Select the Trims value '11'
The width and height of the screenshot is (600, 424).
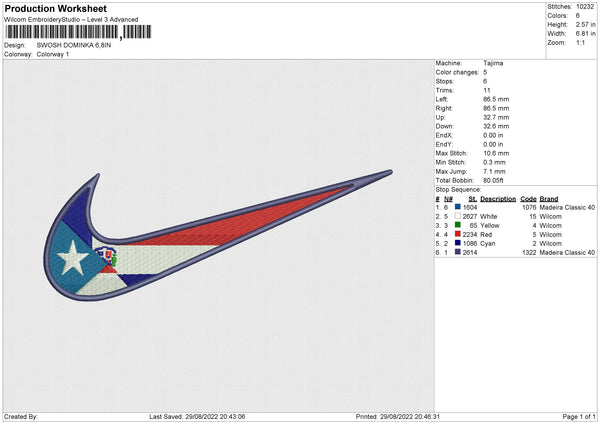click(x=487, y=90)
